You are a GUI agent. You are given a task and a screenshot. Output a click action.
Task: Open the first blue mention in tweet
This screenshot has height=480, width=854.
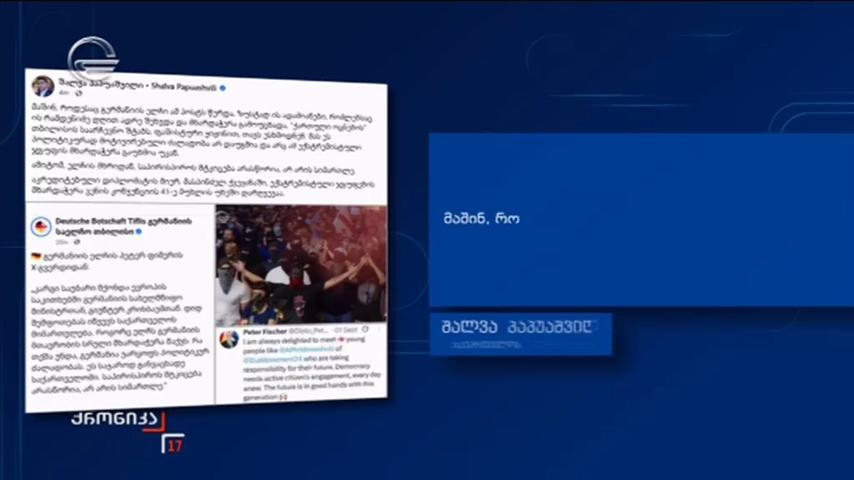(x=307, y=350)
